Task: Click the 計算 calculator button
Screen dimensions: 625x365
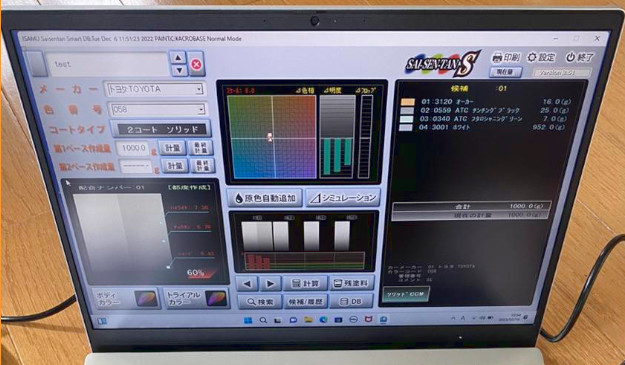Action: (x=305, y=283)
